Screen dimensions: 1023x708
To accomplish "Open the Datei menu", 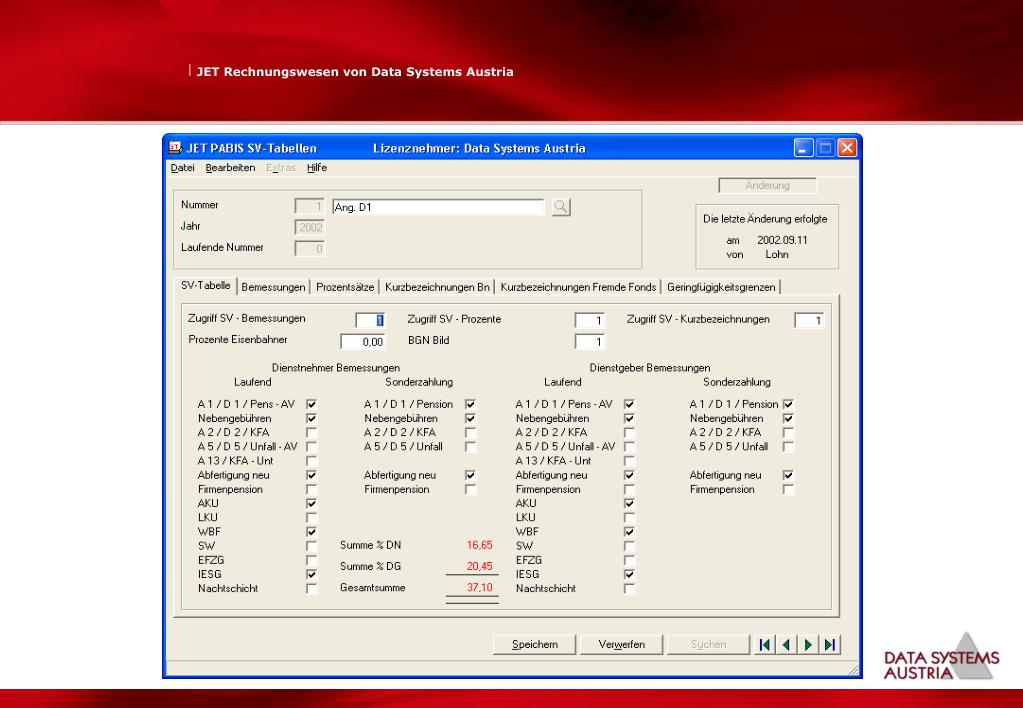I will click(x=183, y=168).
